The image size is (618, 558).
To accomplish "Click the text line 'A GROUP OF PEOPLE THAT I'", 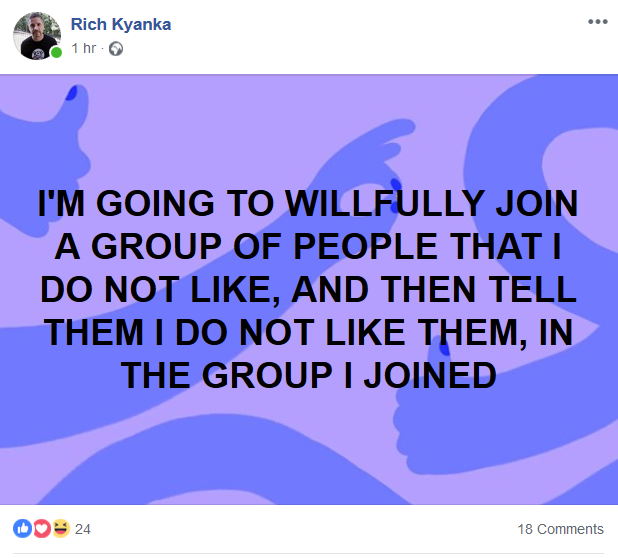I will tap(308, 246).
